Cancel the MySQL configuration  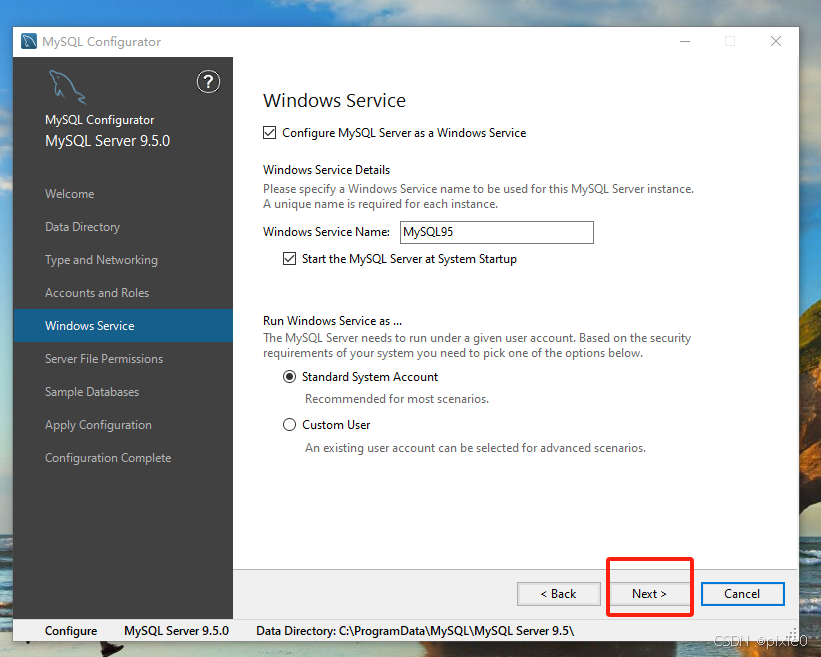click(742, 594)
